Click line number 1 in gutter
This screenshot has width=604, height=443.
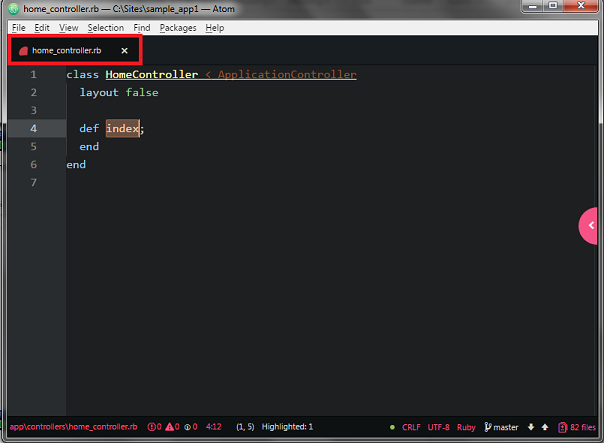click(34, 74)
